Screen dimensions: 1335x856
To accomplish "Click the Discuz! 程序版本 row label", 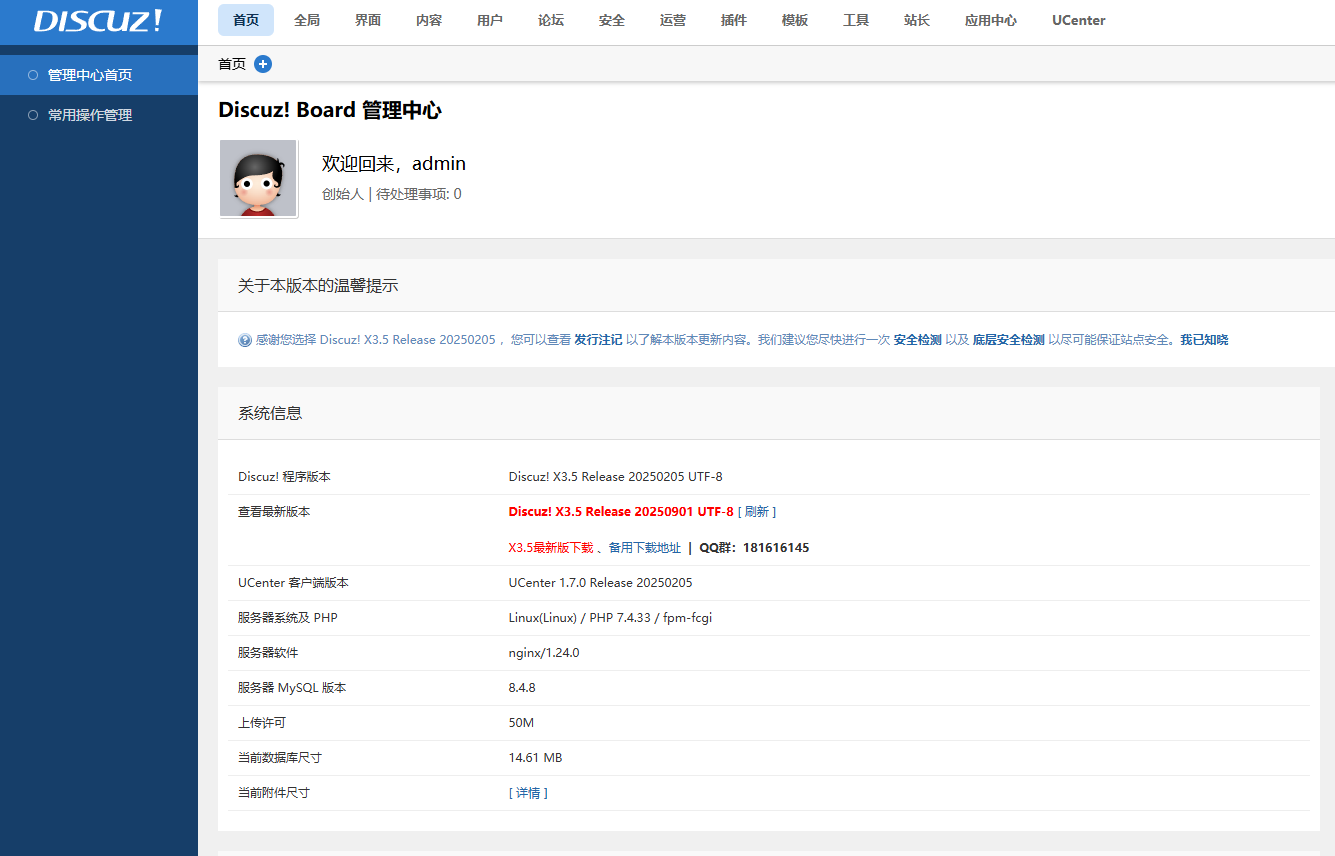I will [x=284, y=477].
